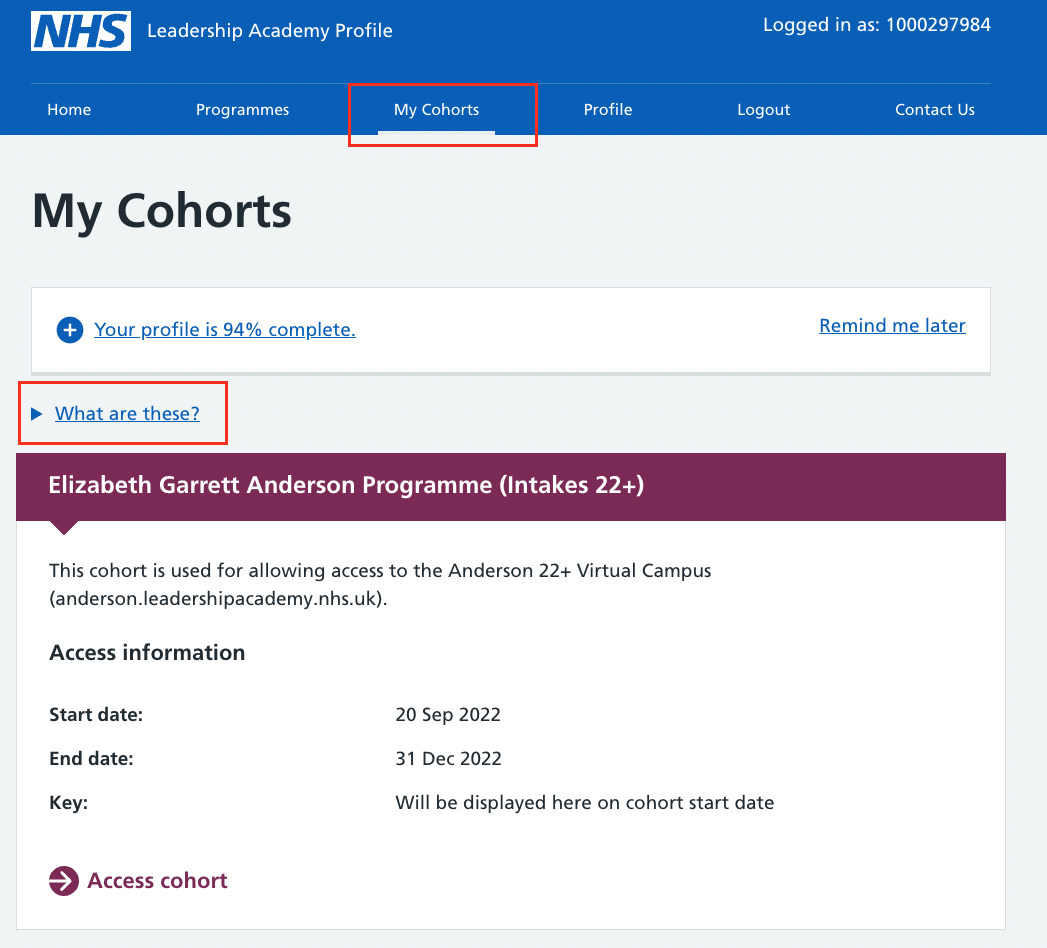
Task: Open the Contact Us page
Action: (x=935, y=109)
